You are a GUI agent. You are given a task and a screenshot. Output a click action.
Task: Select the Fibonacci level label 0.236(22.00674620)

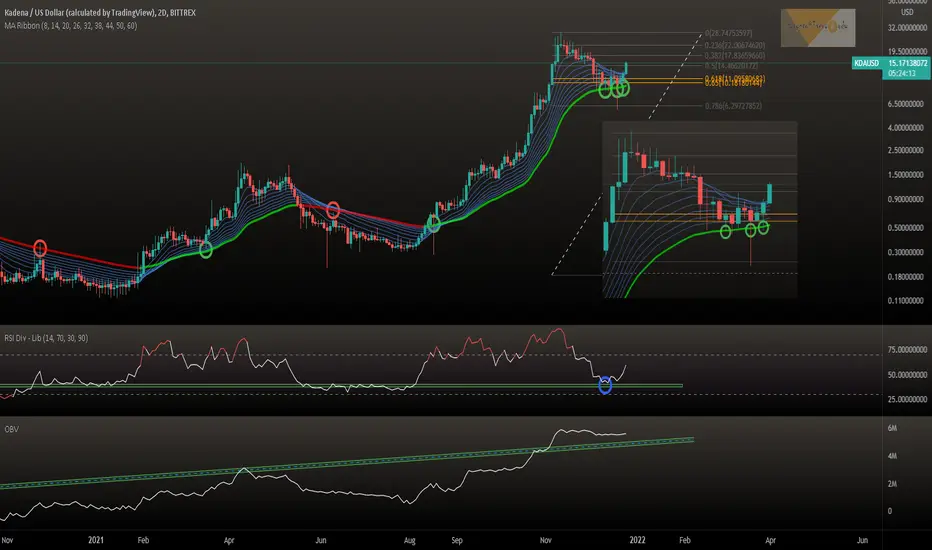coord(735,45)
